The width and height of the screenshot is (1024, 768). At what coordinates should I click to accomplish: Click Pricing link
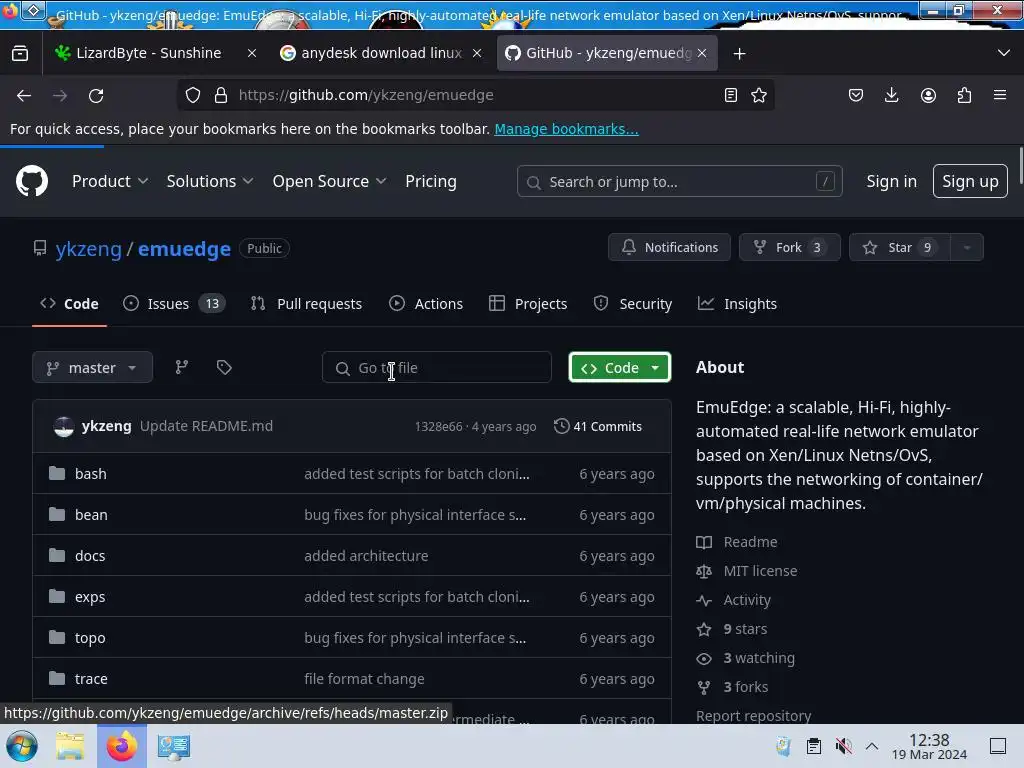click(430, 182)
